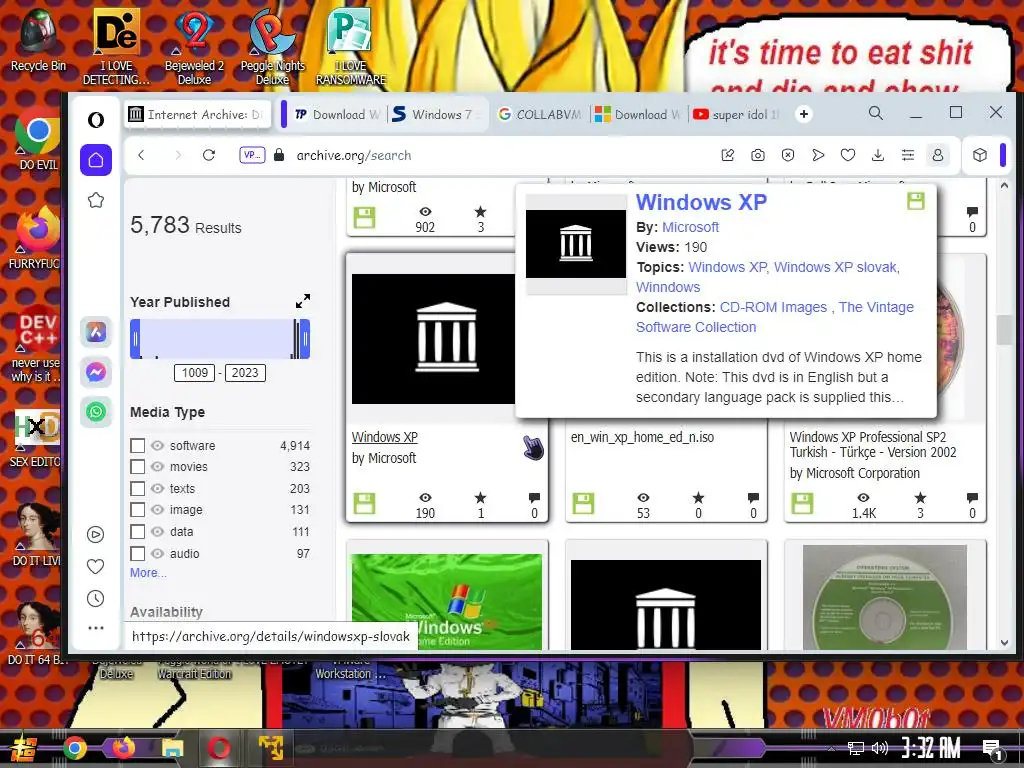Open the Windows XP item title link

(x=385, y=437)
